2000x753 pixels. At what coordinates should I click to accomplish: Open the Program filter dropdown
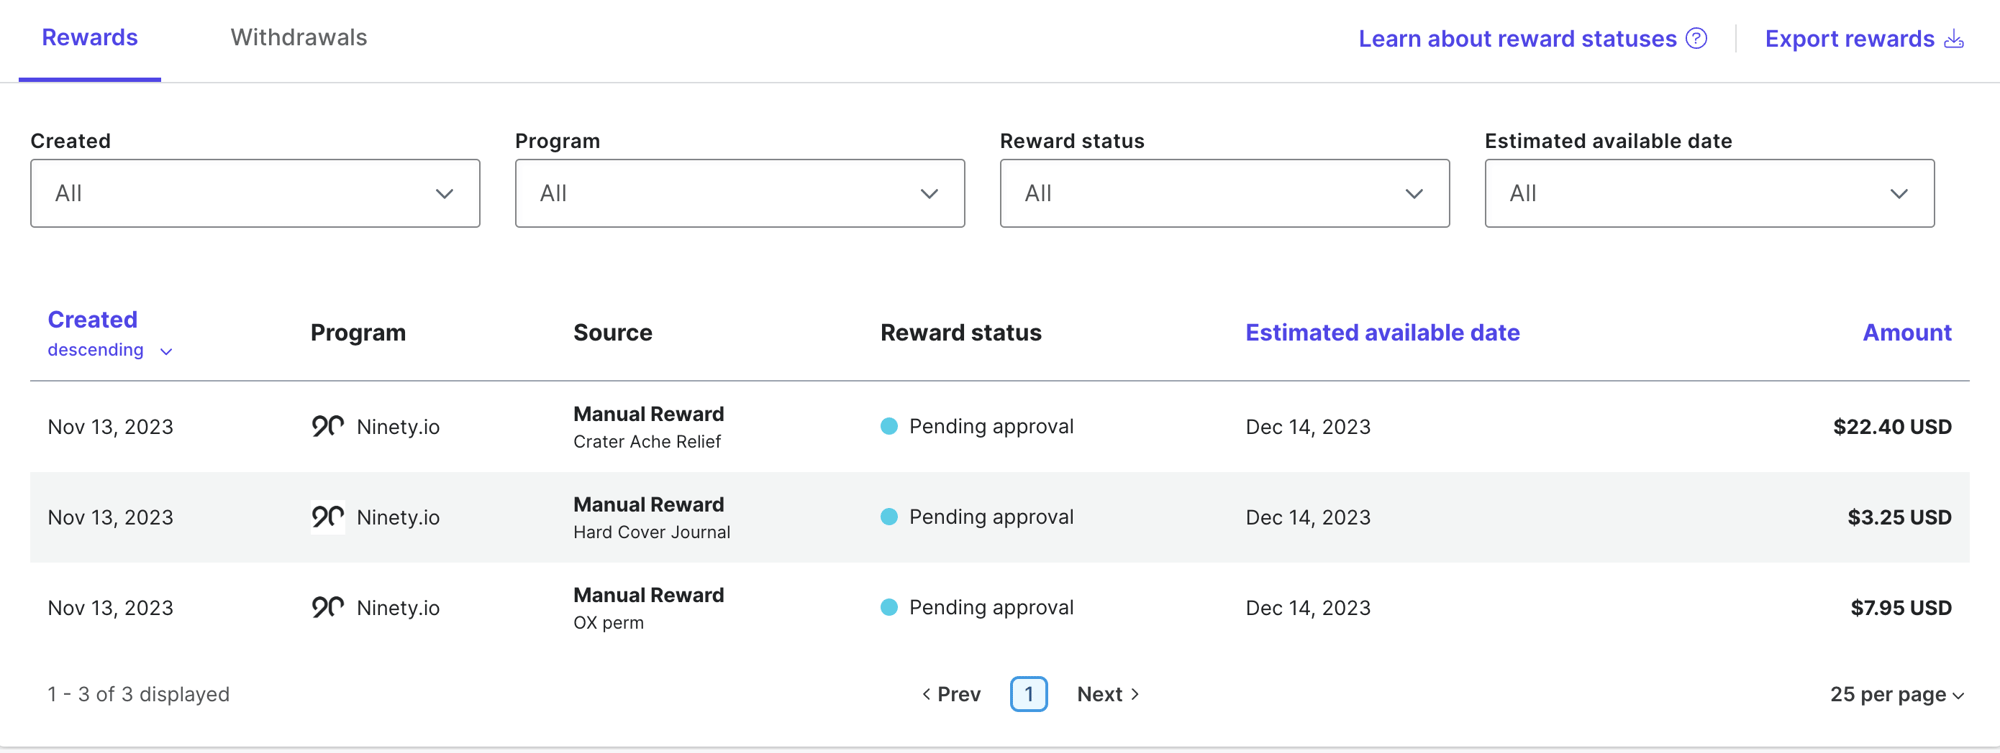point(740,193)
